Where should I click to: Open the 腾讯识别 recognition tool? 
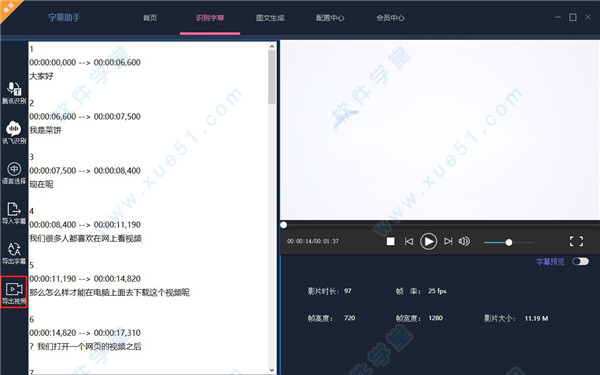(x=14, y=93)
